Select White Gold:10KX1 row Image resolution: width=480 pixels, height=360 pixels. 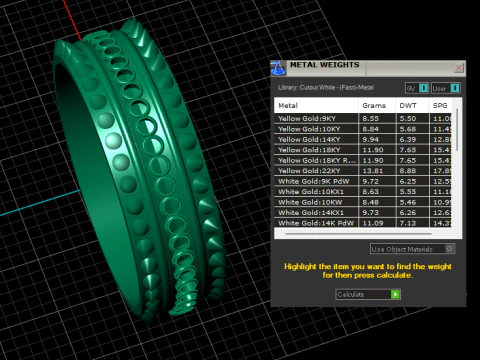(363, 192)
